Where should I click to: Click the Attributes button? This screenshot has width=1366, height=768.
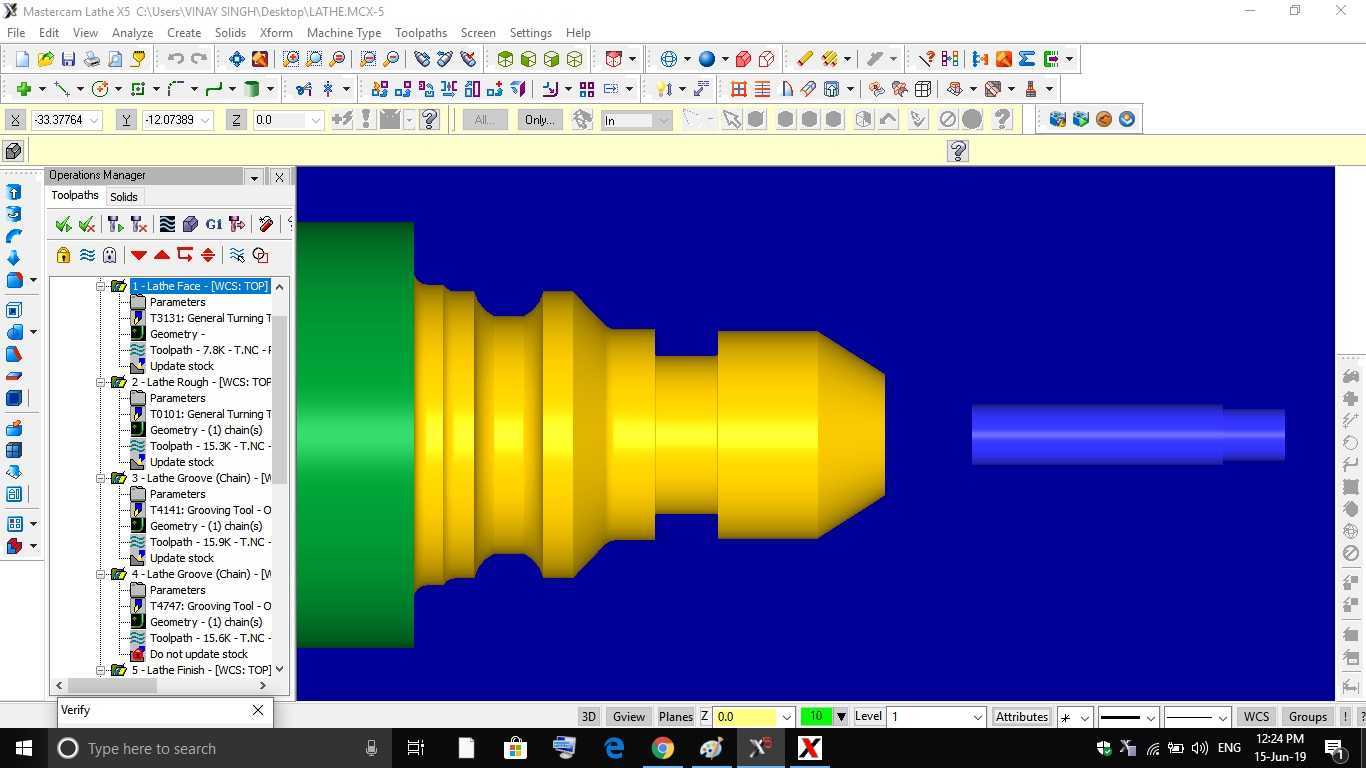[x=1022, y=717]
